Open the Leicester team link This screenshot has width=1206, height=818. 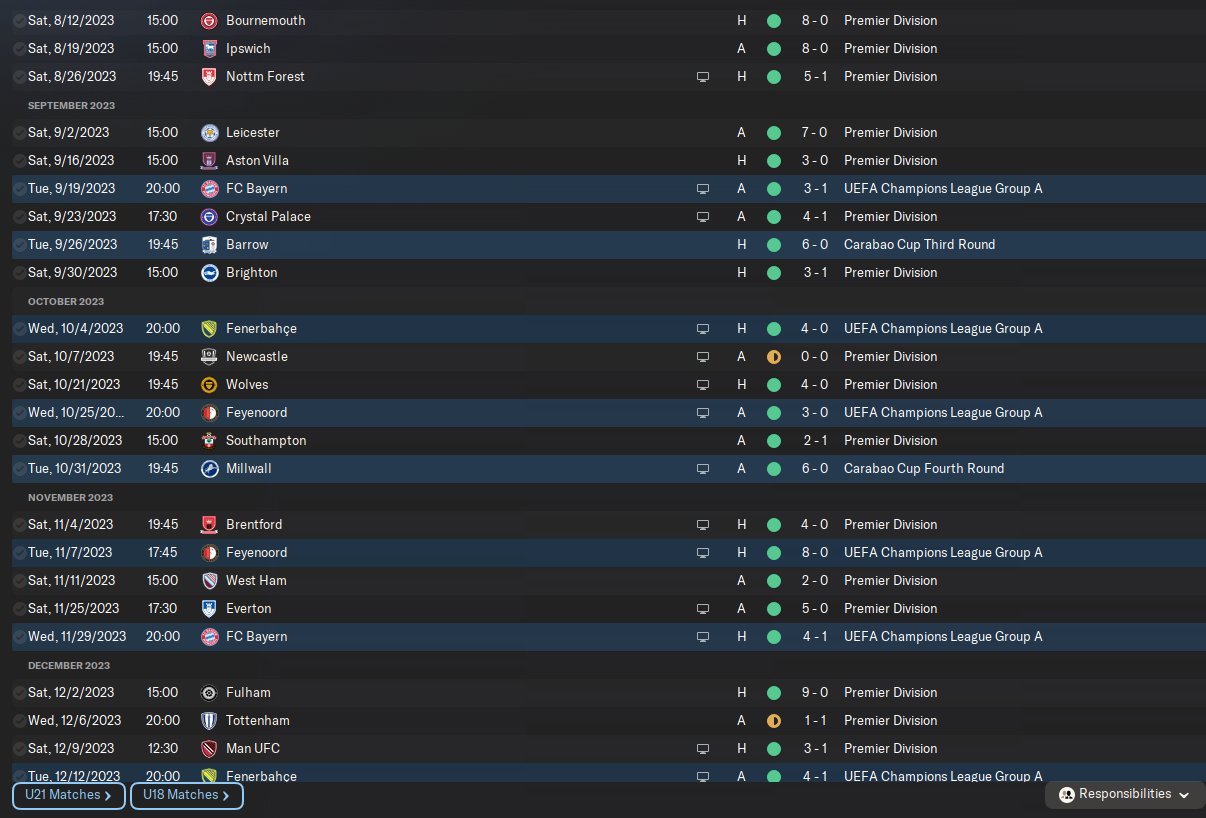click(x=253, y=132)
